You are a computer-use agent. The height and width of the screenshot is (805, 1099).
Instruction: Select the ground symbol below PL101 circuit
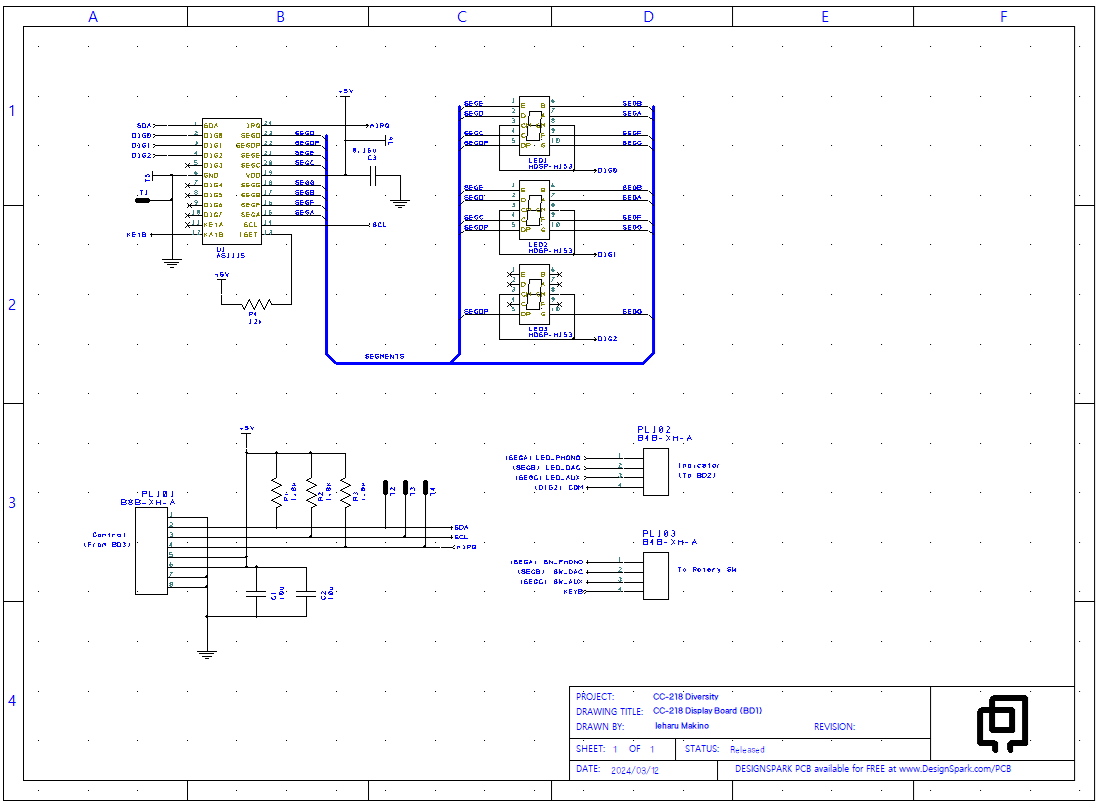206,655
